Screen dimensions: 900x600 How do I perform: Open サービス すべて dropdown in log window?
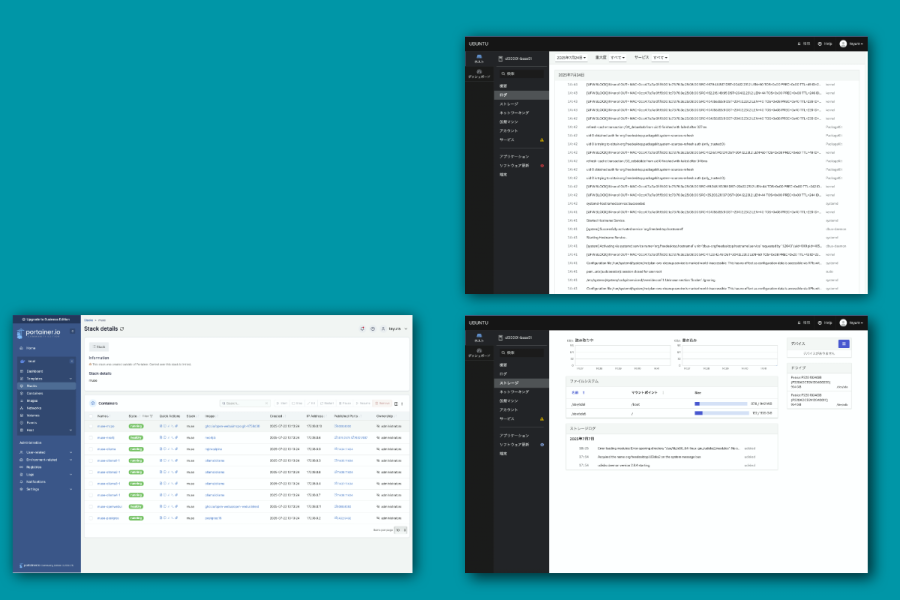tap(660, 57)
